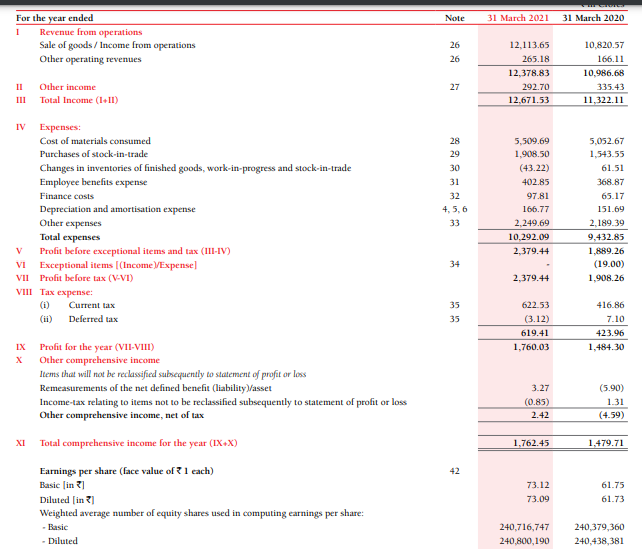This screenshot has width=642, height=549.
Task: Click the 'Deferred tax' row label
Action: (96, 319)
